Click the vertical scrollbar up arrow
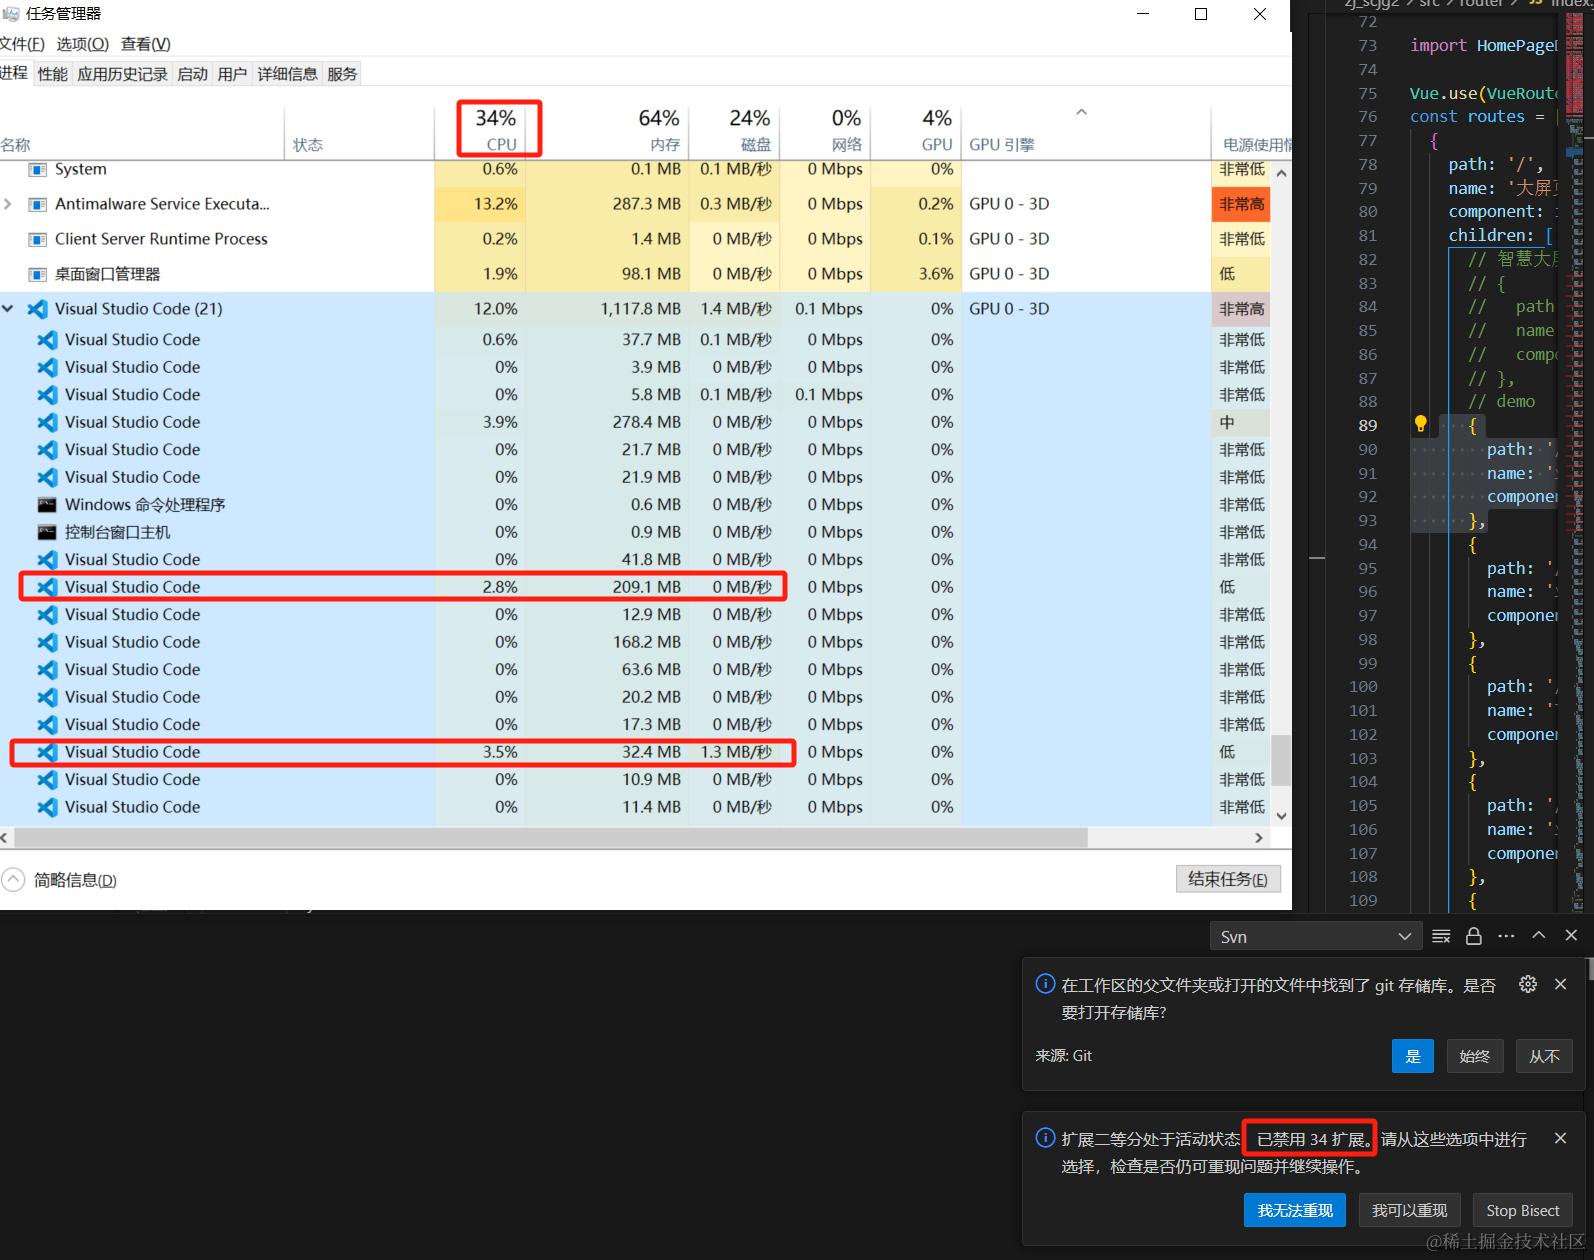The height and width of the screenshot is (1260, 1594). click(x=1281, y=173)
